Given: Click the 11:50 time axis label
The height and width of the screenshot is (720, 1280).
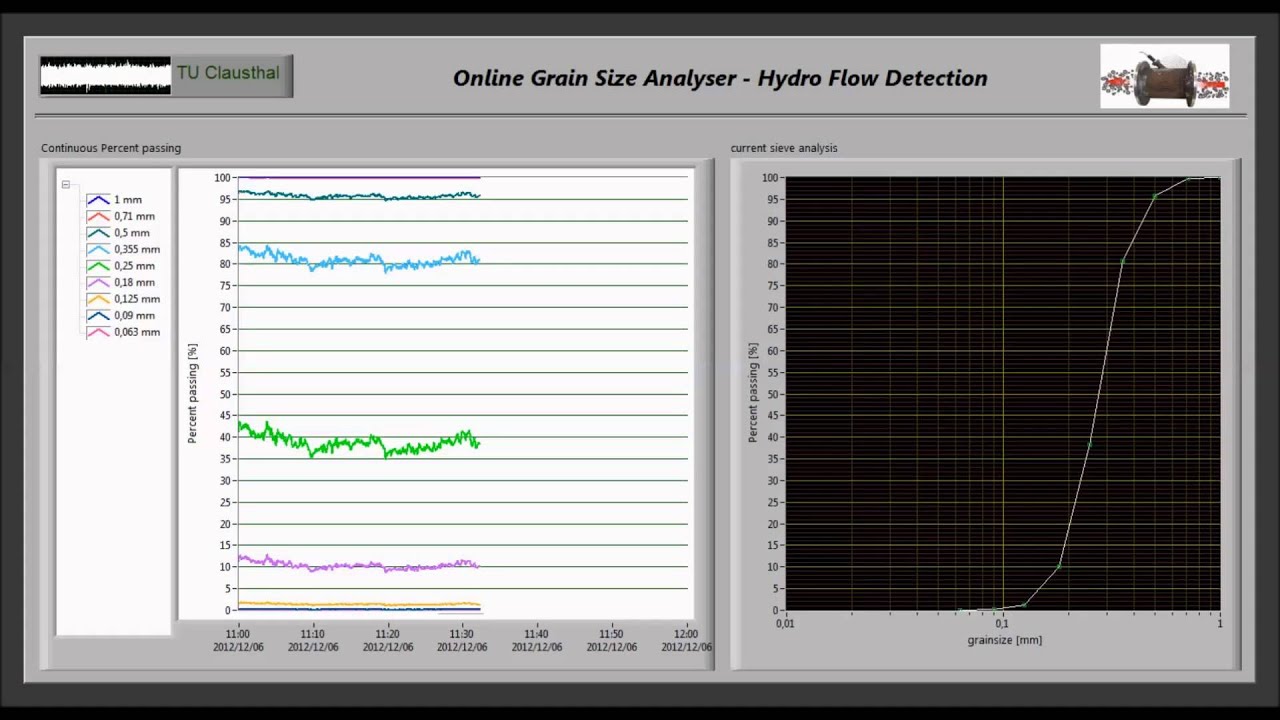Looking at the screenshot, I should click(611, 634).
